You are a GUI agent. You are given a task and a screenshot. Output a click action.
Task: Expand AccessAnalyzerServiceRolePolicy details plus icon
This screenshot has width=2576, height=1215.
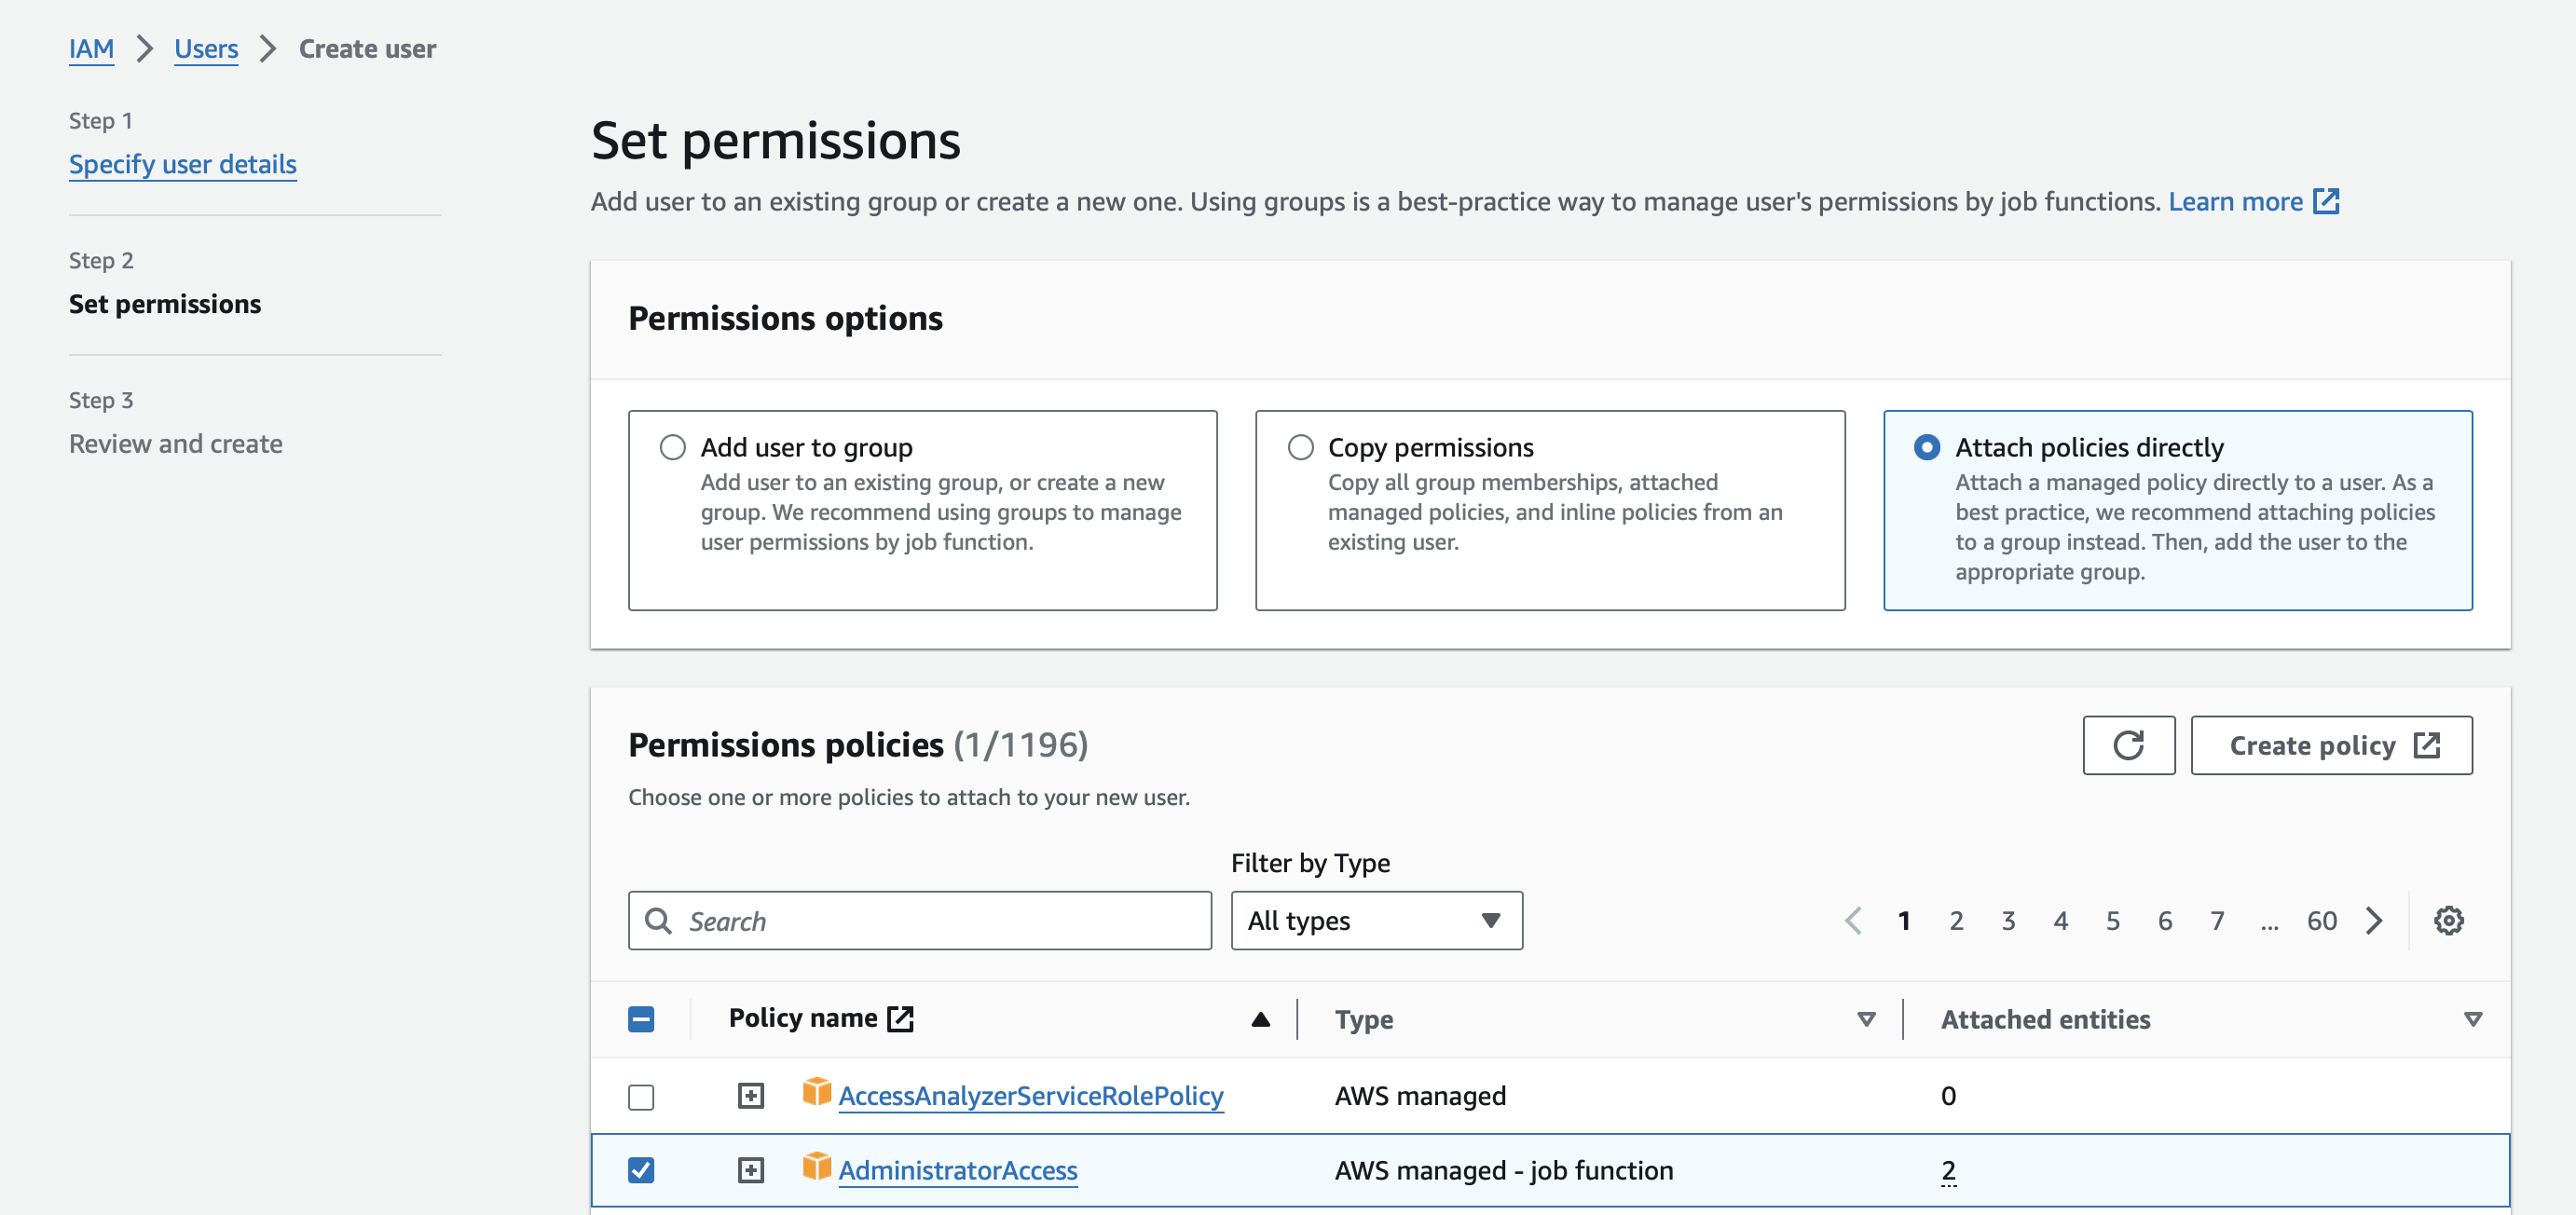coord(751,1096)
